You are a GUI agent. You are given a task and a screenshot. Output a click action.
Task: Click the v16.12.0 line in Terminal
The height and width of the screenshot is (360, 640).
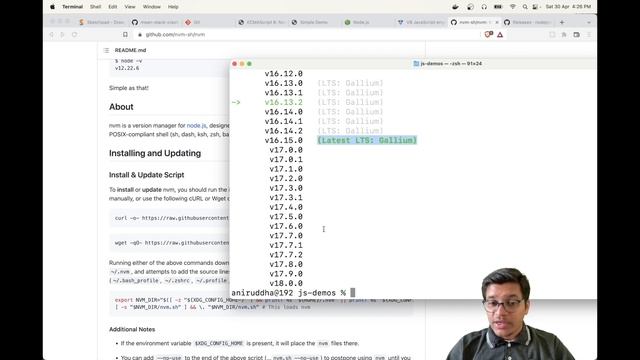pos(283,74)
